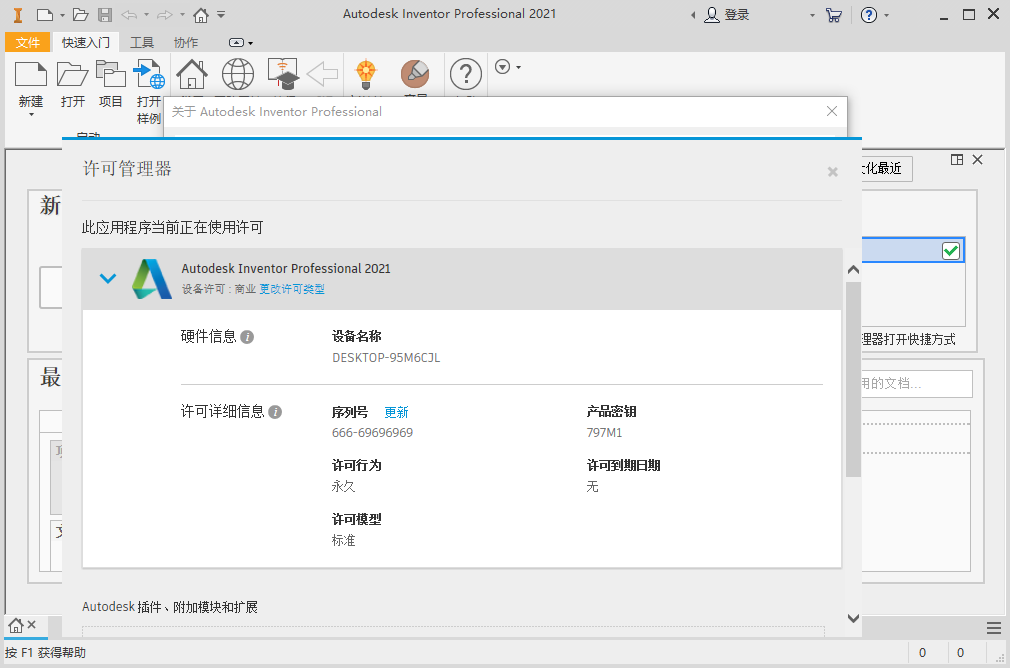
Task: Close the 许可管理器 dialog with its X
Action: point(832,172)
